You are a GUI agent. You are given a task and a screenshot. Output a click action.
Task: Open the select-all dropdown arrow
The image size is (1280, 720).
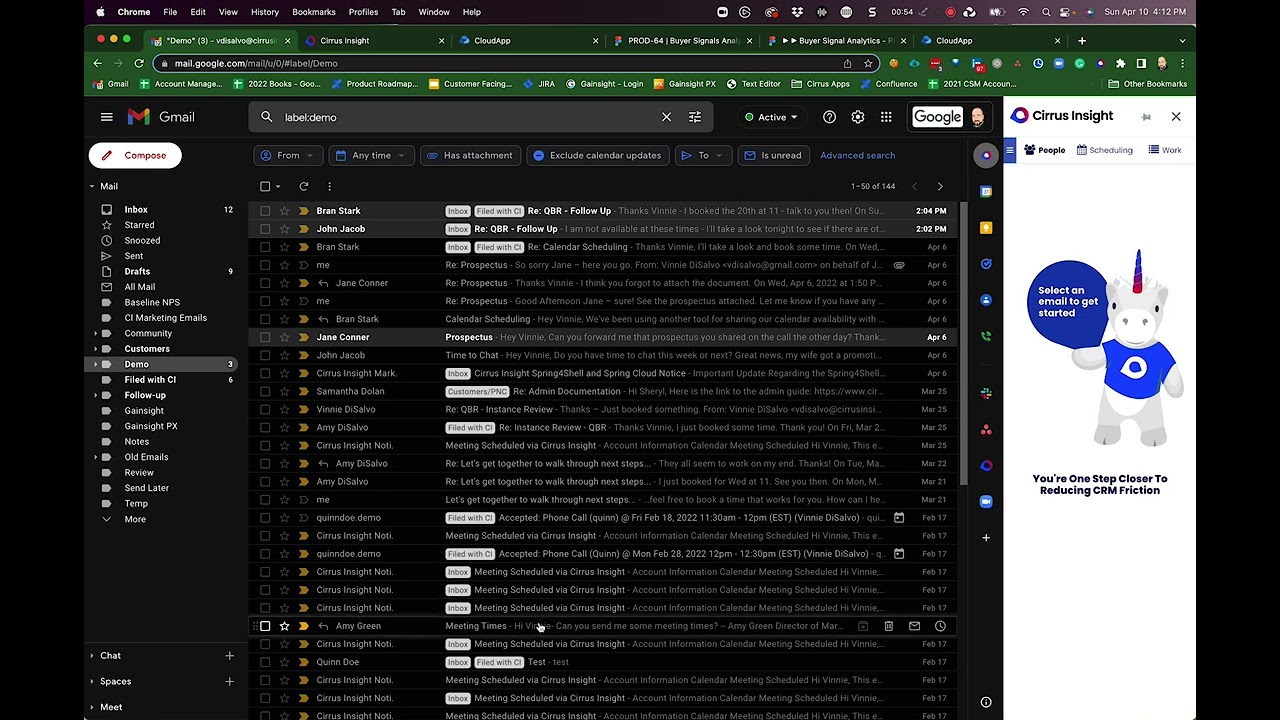coord(278,186)
